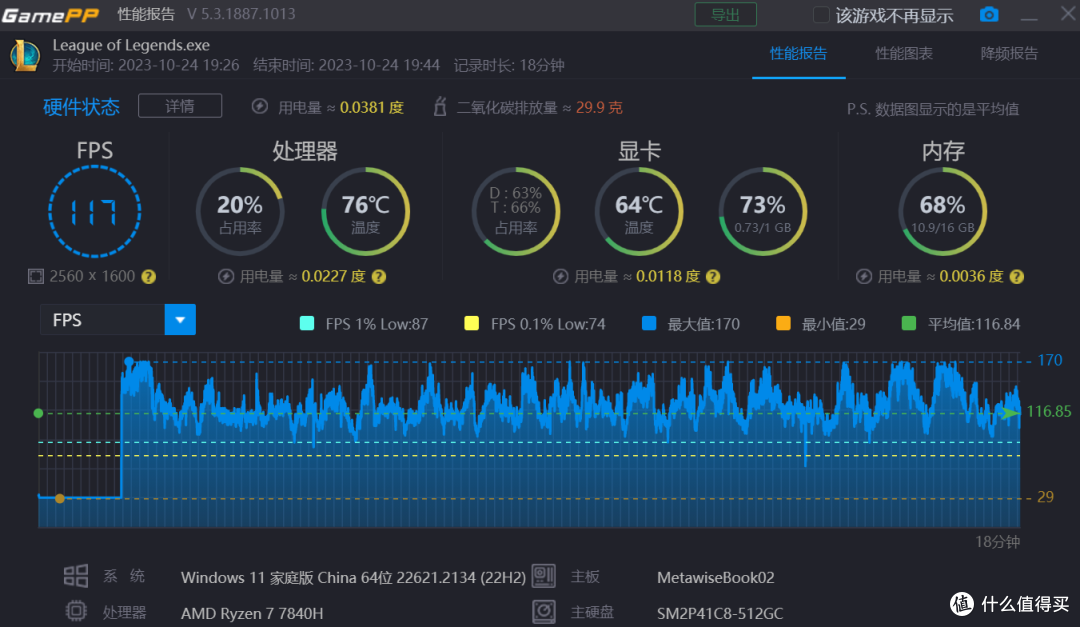Click the Windows 11 家庭版 system text

(353, 577)
